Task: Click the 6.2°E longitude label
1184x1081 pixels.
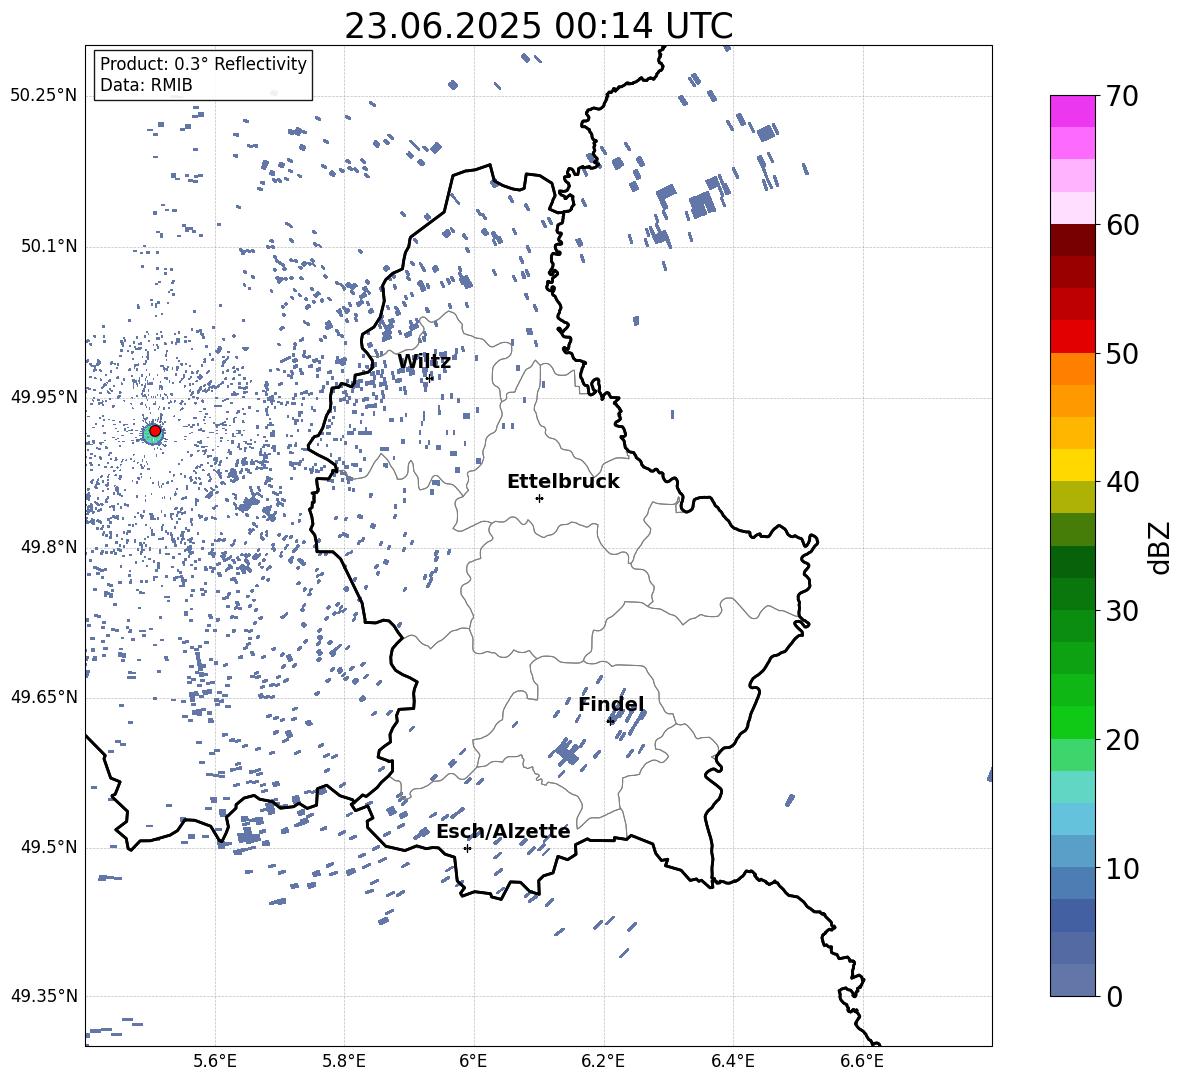Action: [x=603, y=1061]
